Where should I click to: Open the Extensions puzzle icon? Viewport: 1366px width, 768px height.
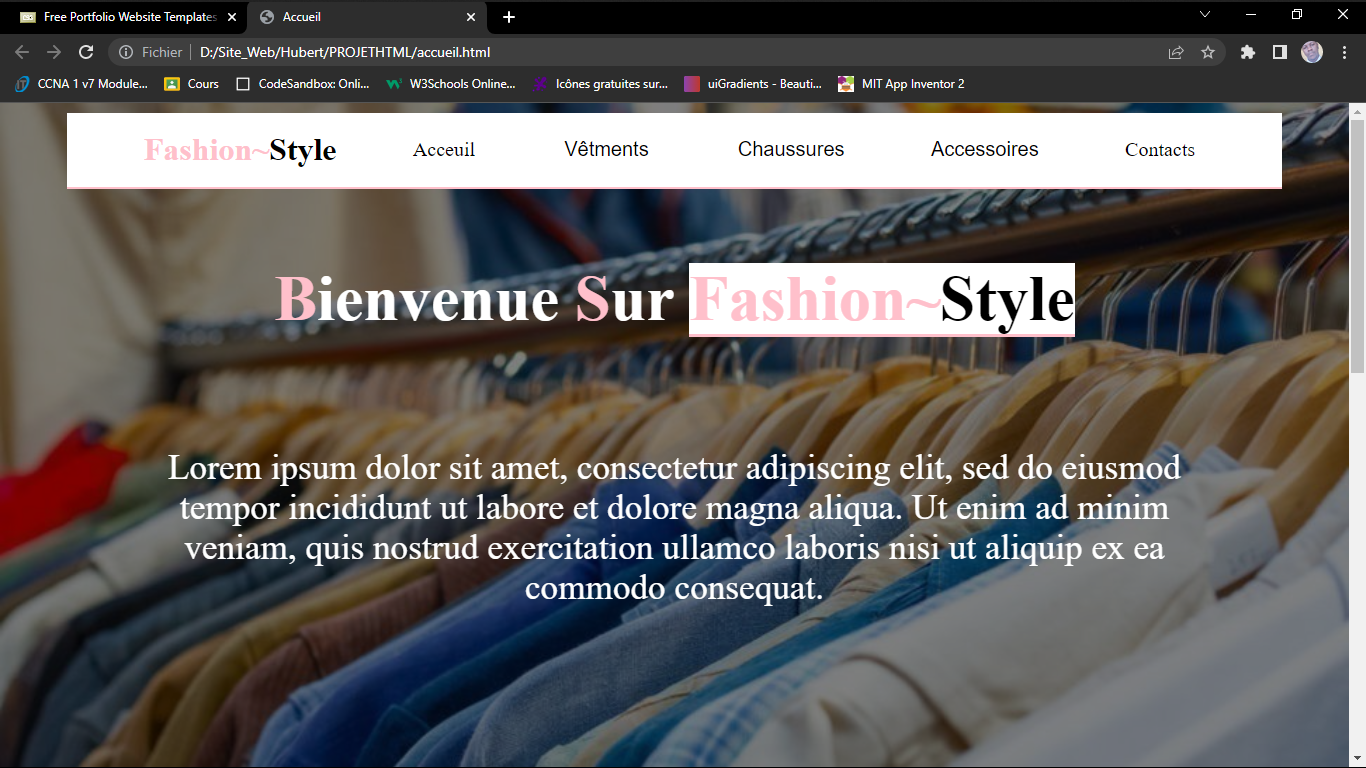click(1248, 52)
